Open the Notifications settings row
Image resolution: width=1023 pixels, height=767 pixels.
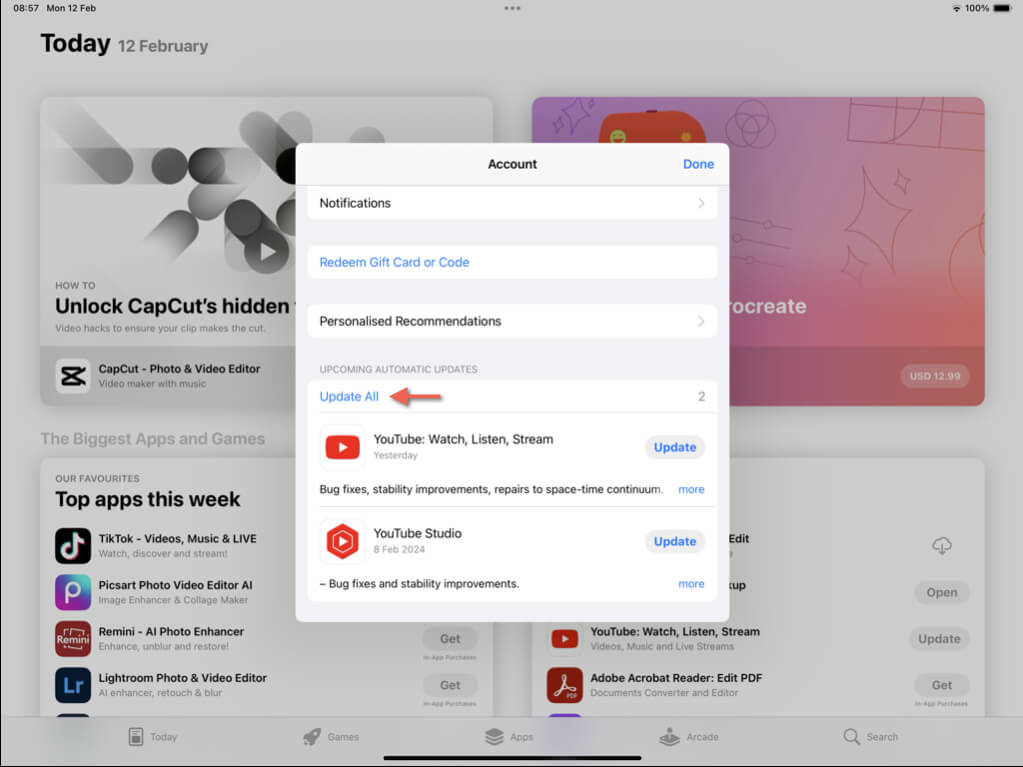[512, 203]
